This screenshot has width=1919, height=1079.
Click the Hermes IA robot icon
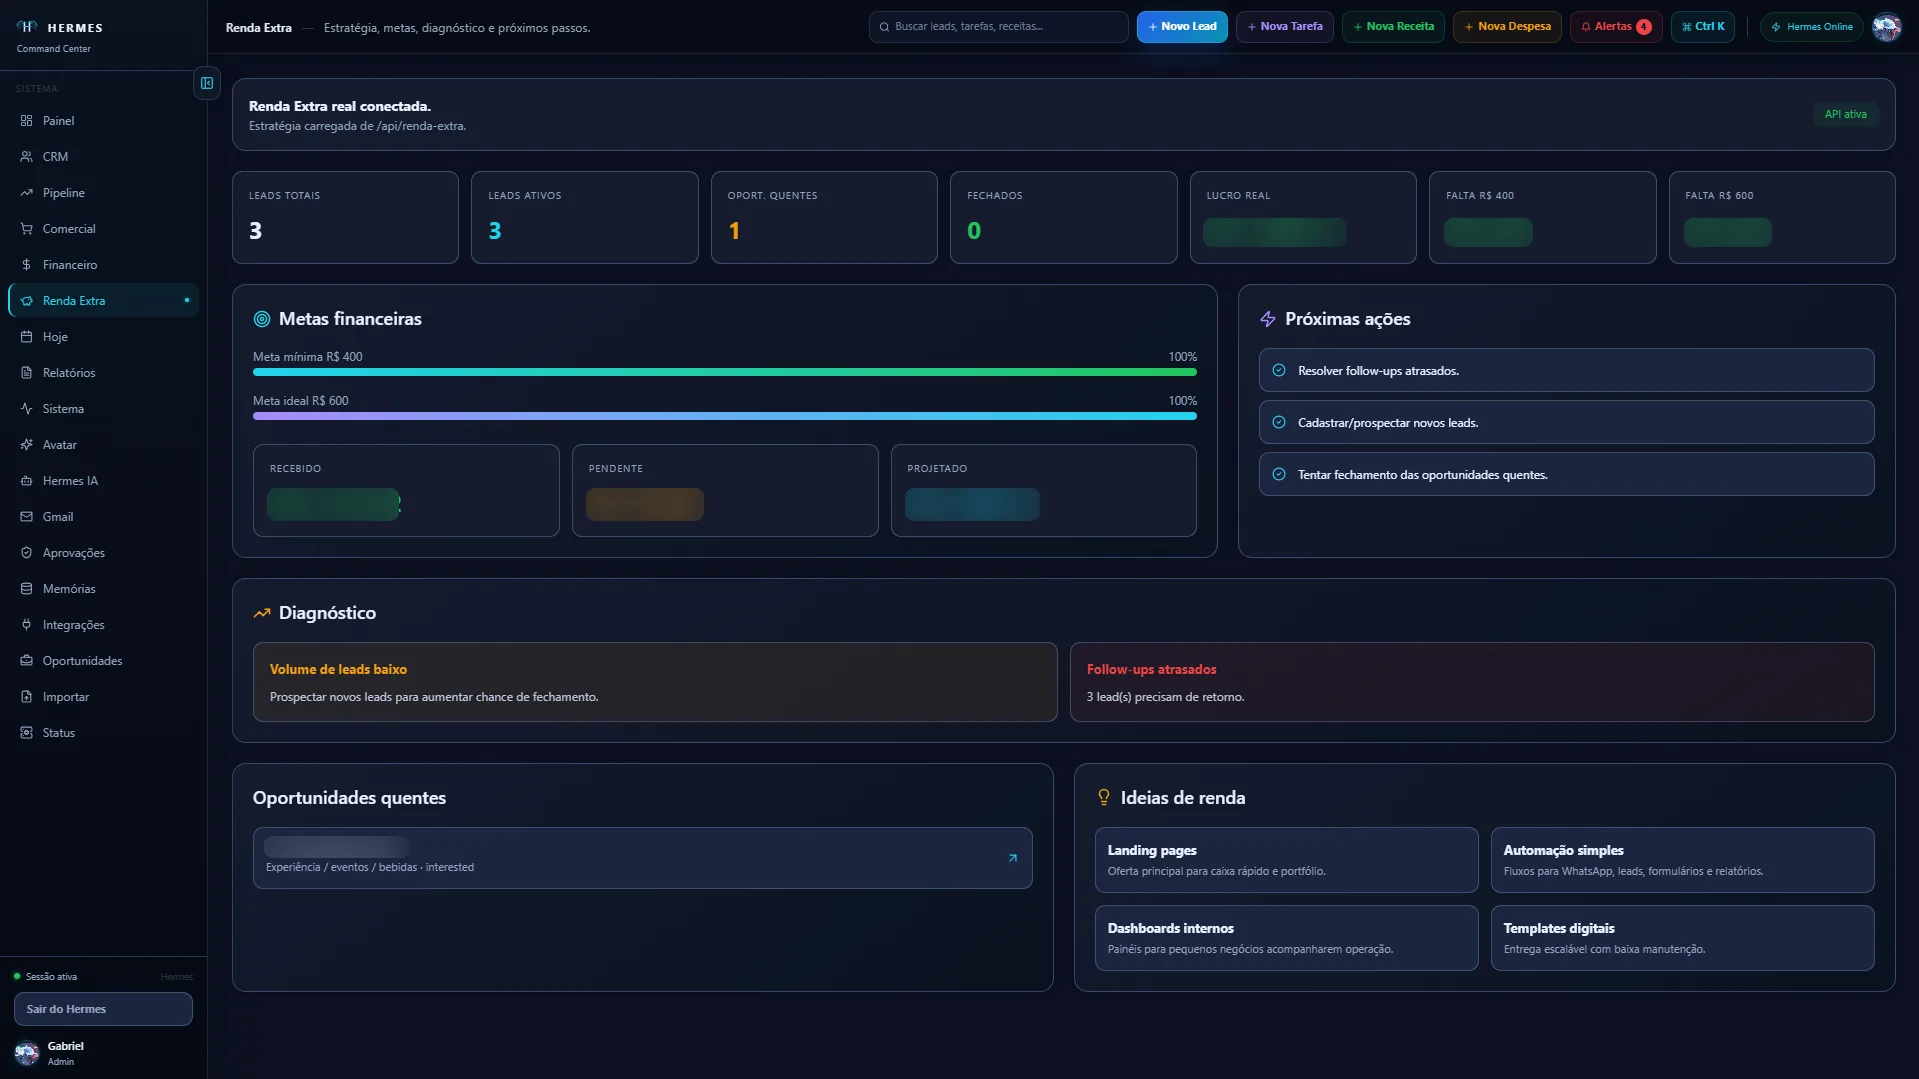coord(26,481)
